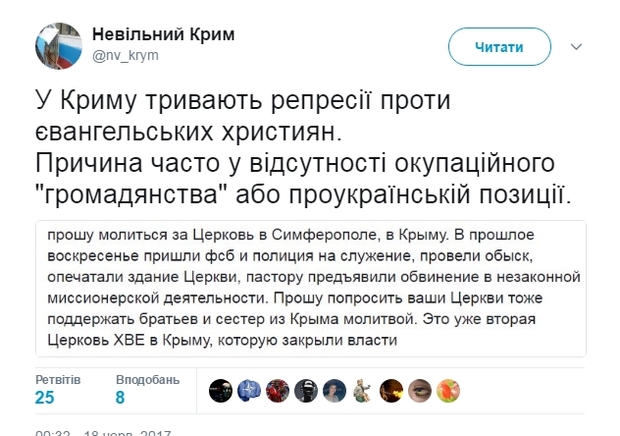Click the closed eye close-up avatar
The image size is (620, 436).
[x=423, y=388]
